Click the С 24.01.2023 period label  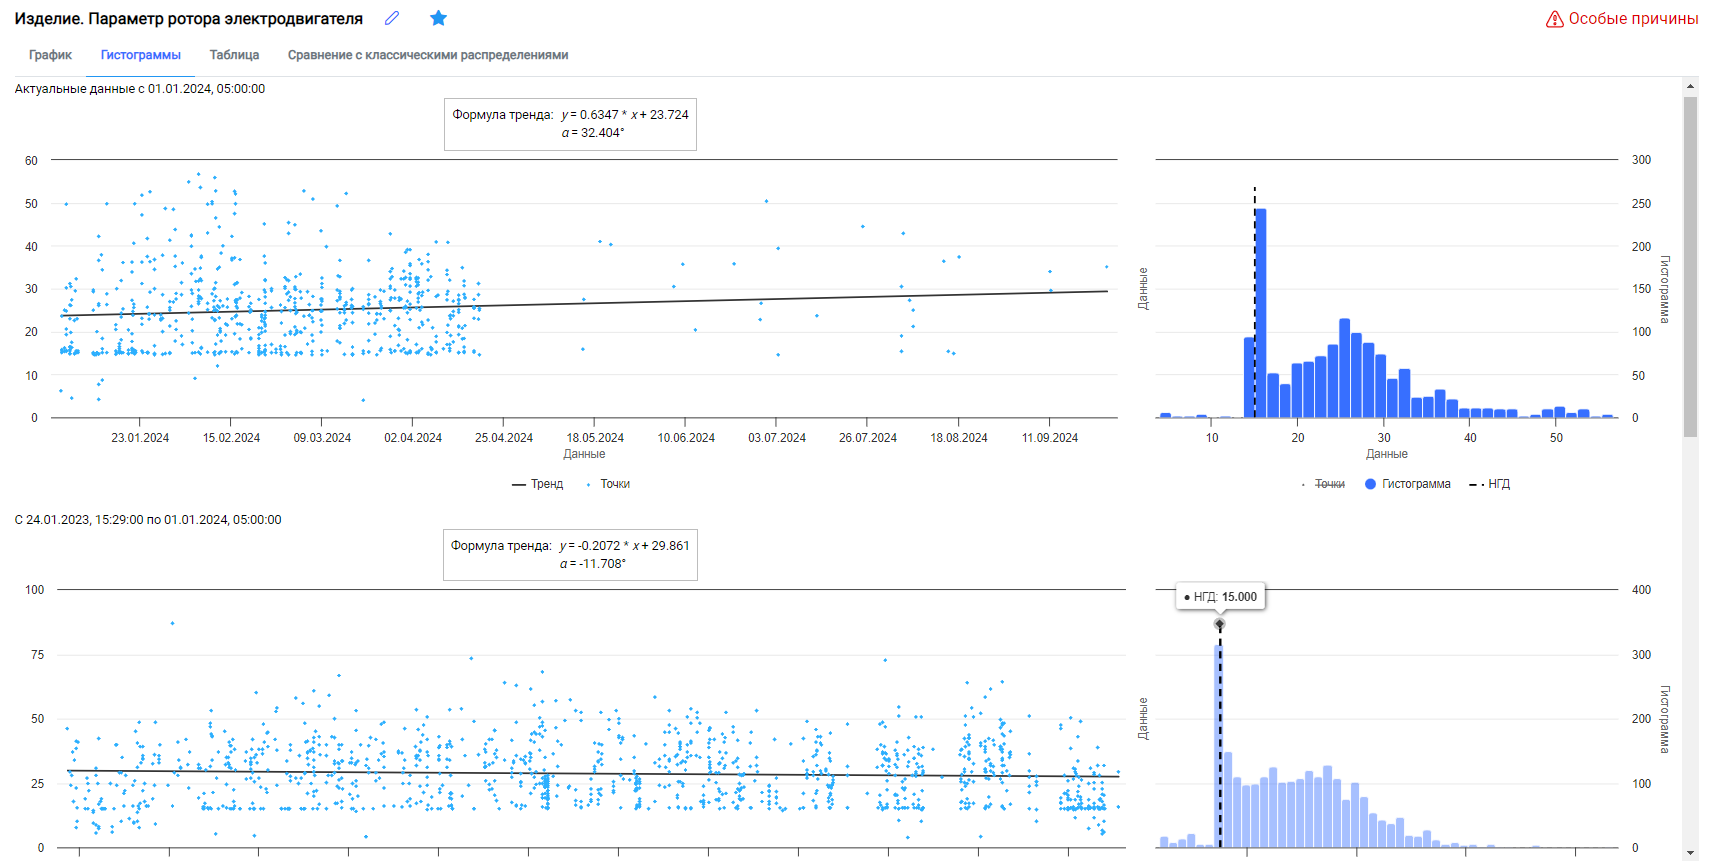pos(148,520)
